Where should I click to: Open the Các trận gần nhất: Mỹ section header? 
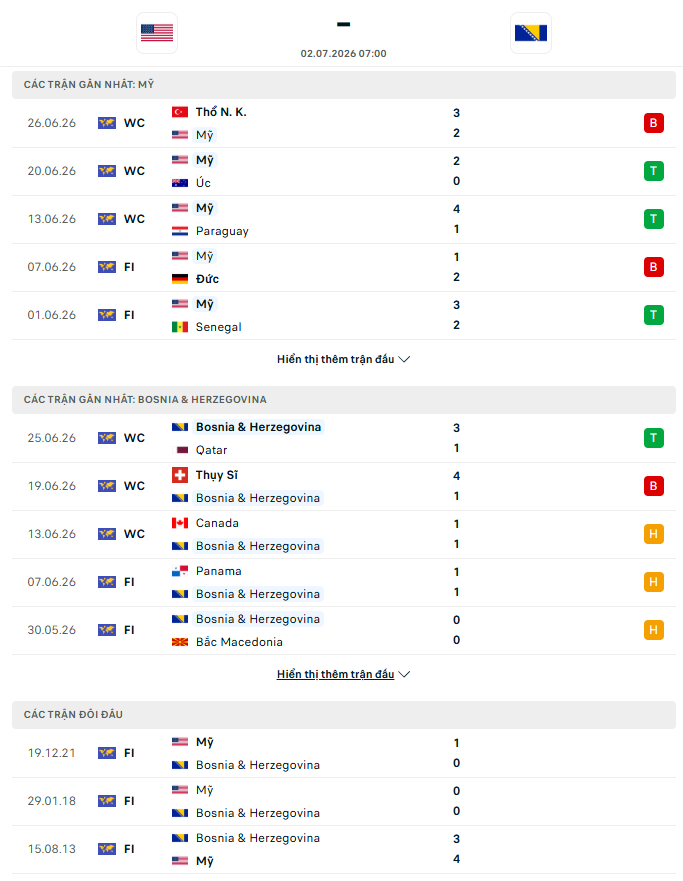pyautogui.click(x=344, y=85)
